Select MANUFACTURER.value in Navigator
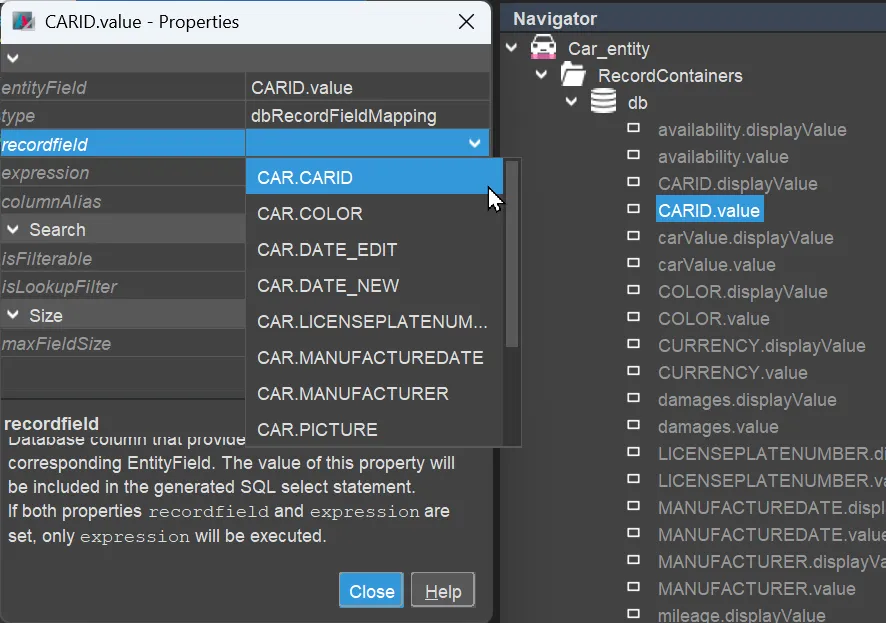This screenshot has height=623, width=886. (757, 589)
